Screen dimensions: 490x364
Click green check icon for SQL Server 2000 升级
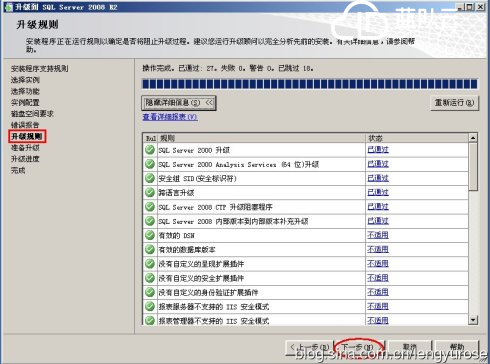coord(150,150)
